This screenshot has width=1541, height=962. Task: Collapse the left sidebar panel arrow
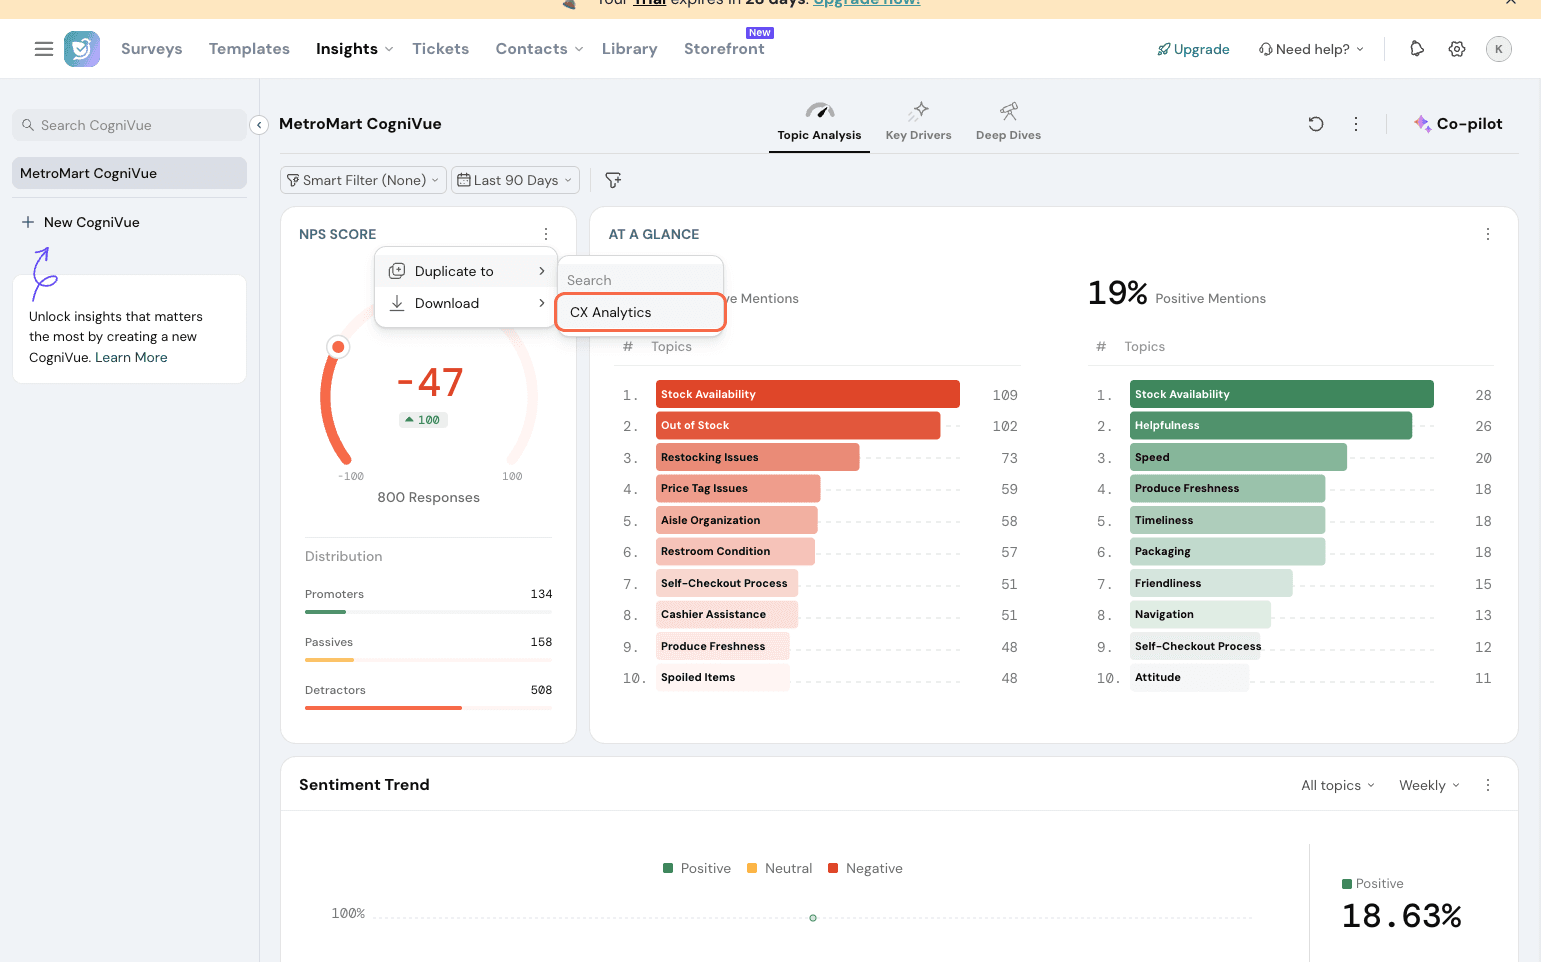(x=259, y=125)
